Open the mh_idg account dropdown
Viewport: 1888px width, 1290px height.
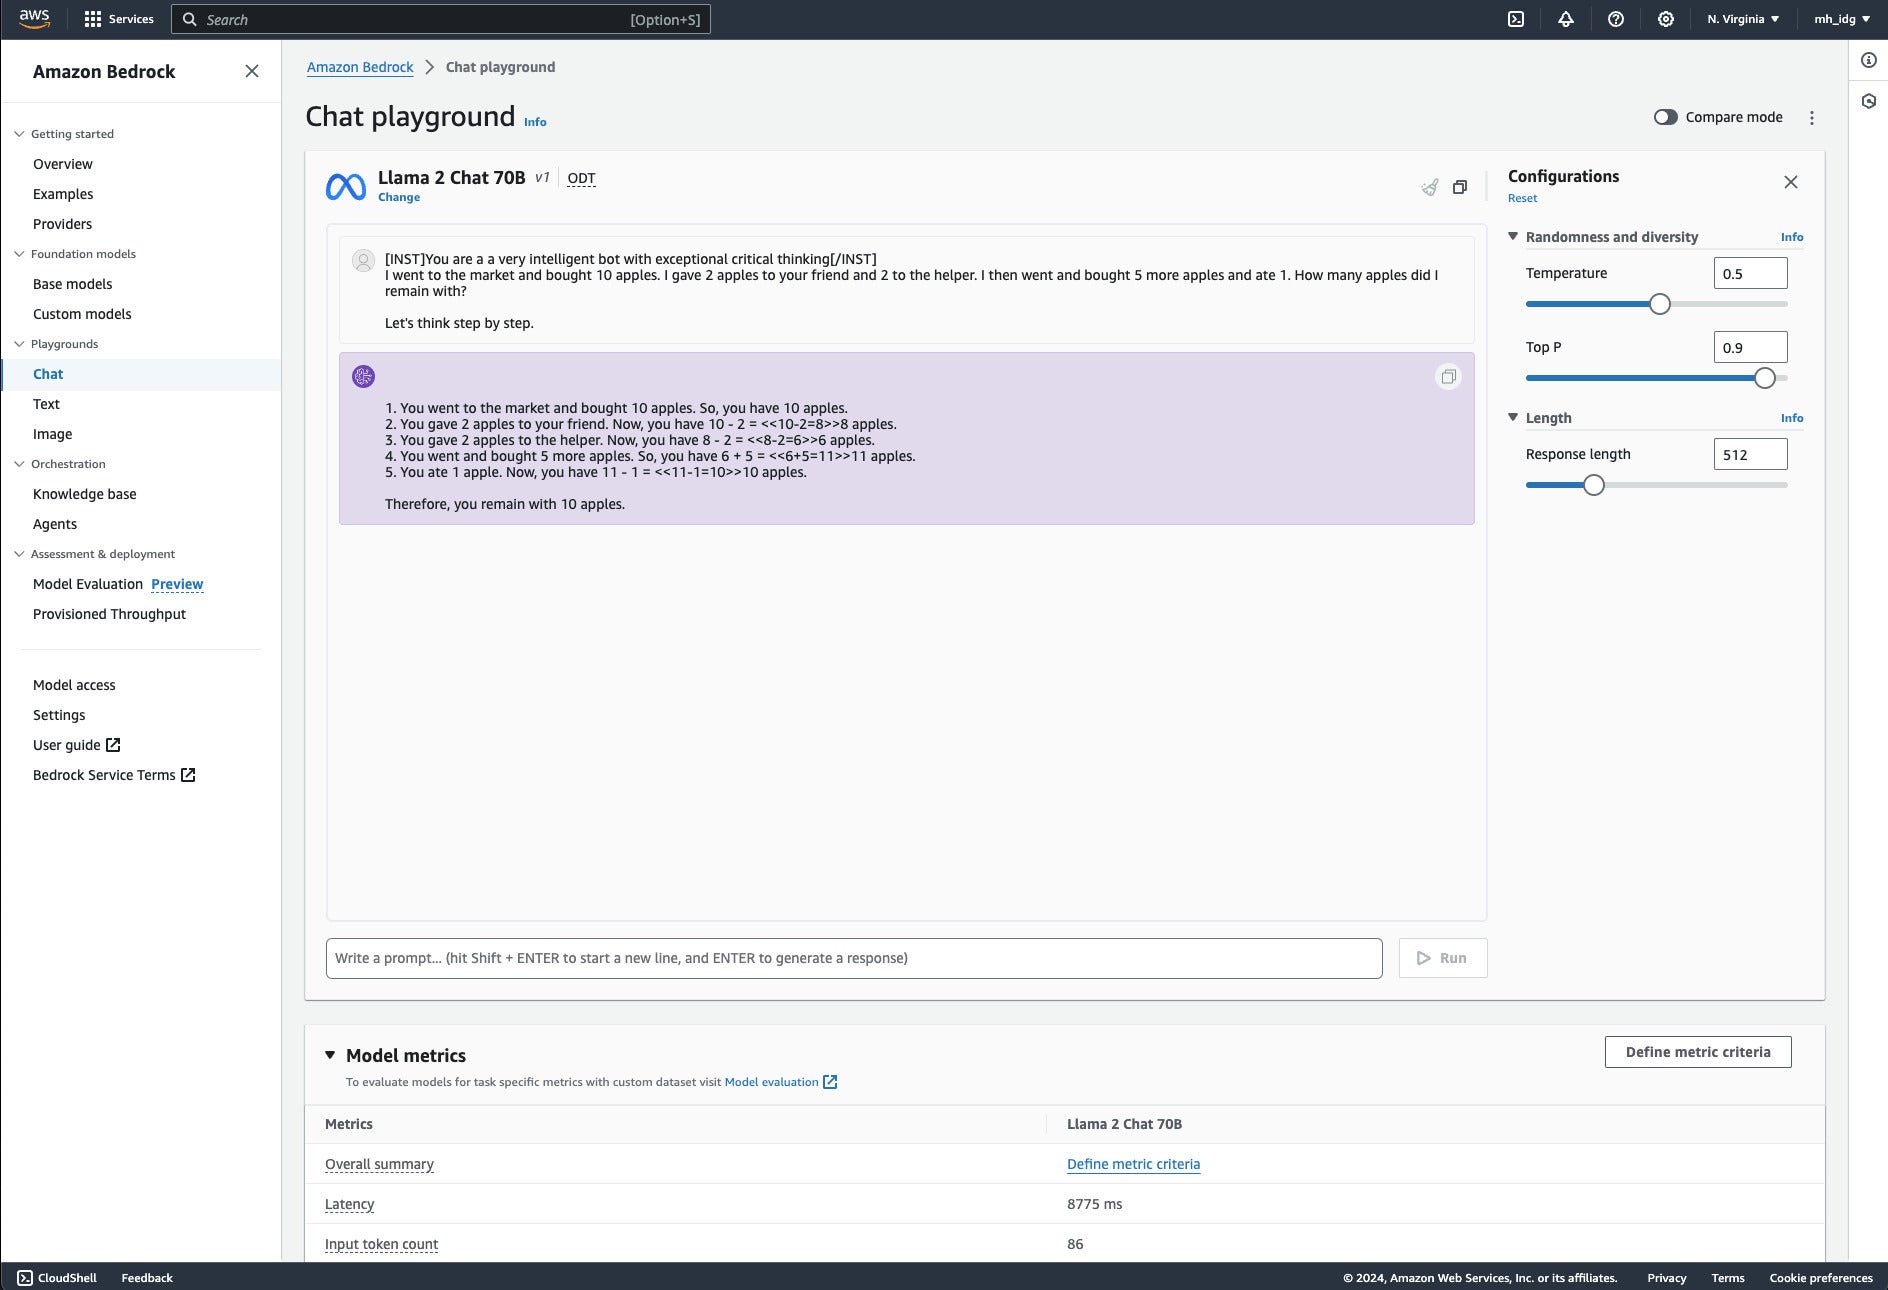(1842, 19)
